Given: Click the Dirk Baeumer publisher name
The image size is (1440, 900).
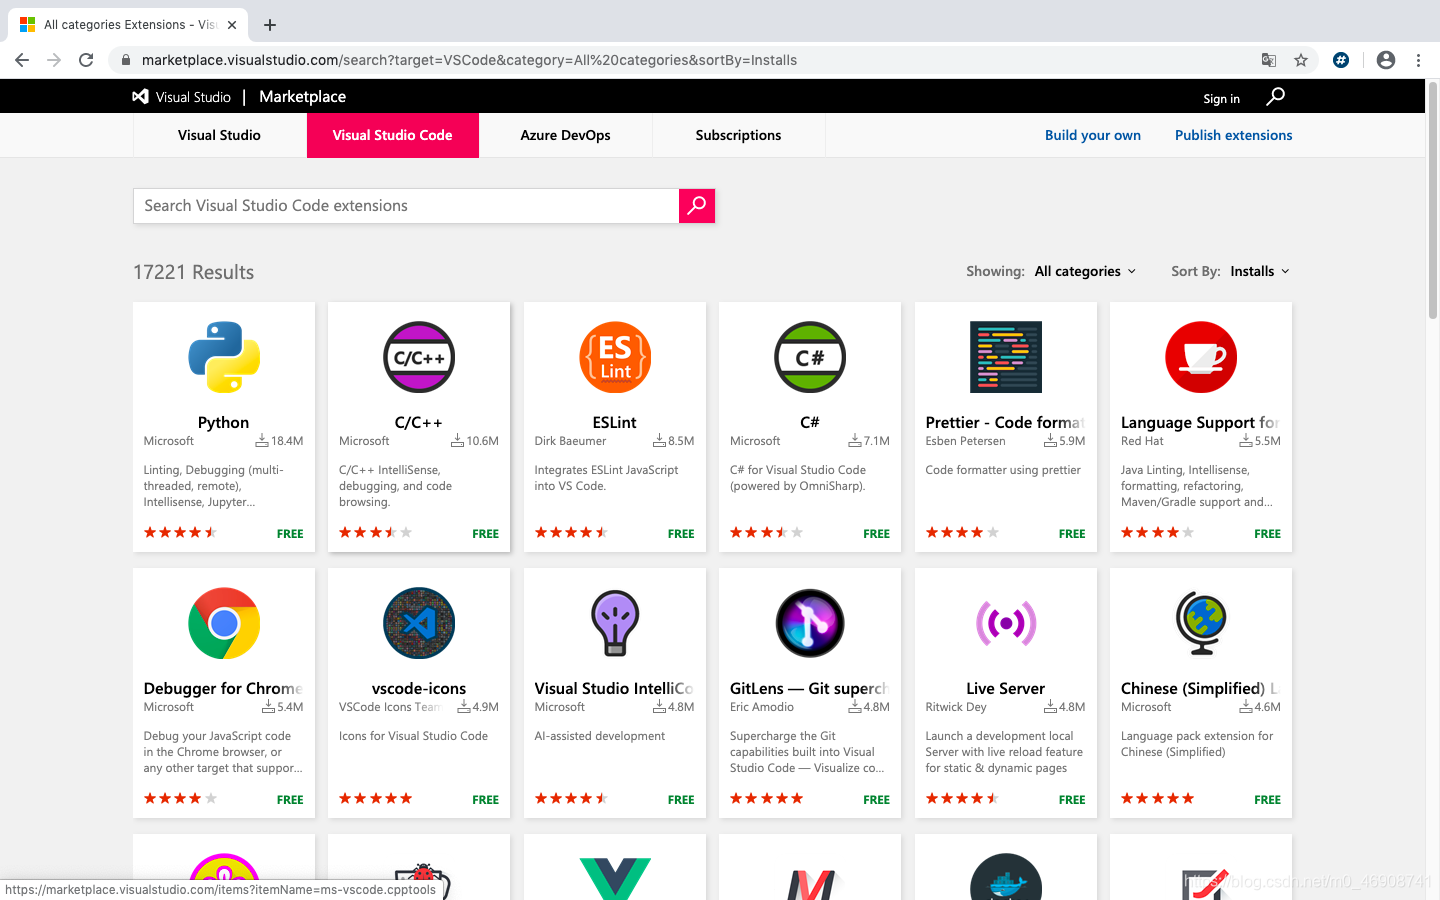Looking at the screenshot, I should point(570,441).
